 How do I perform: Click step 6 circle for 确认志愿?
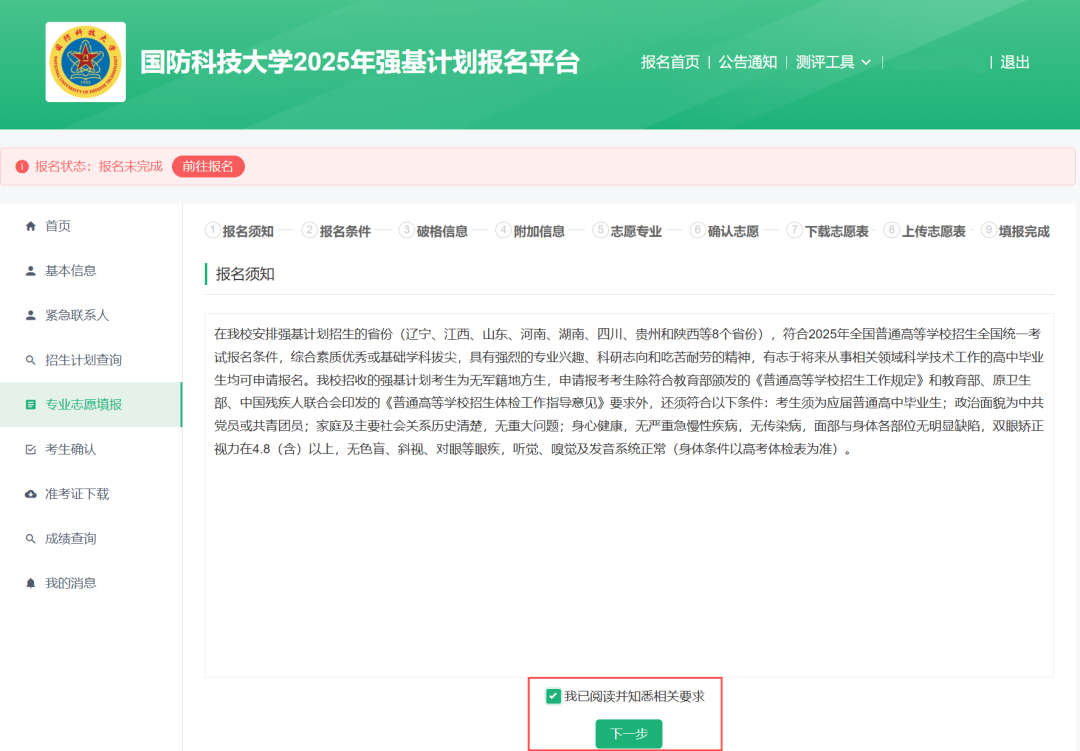tap(698, 230)
